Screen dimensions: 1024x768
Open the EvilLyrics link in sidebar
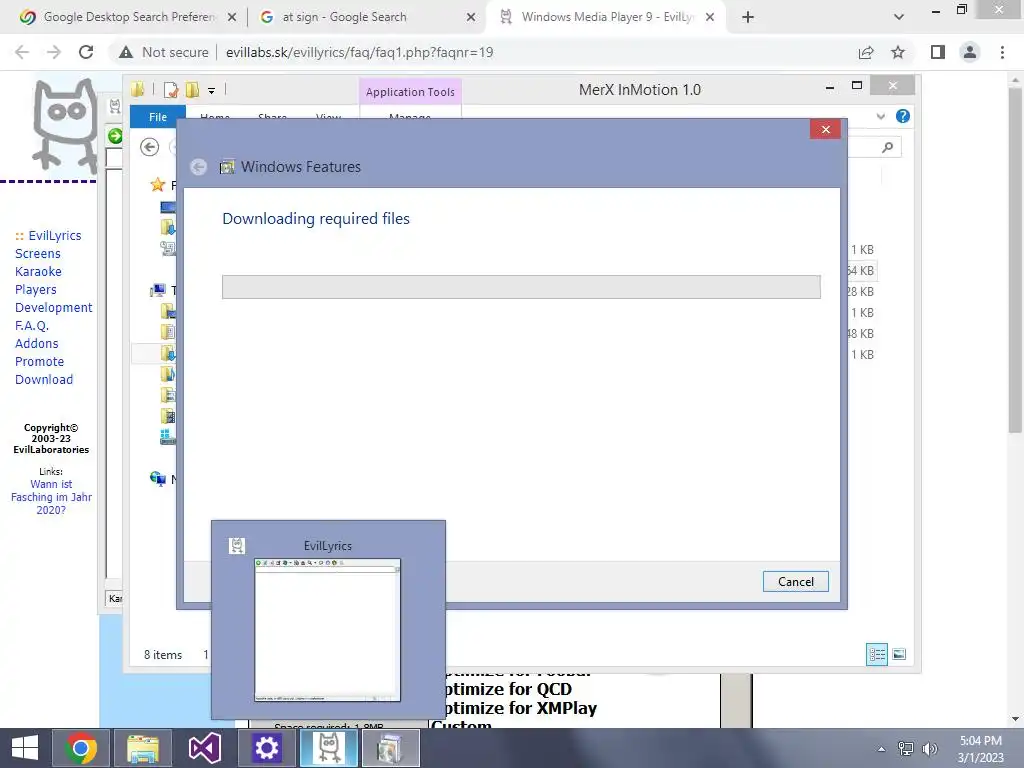coord(55,235)
